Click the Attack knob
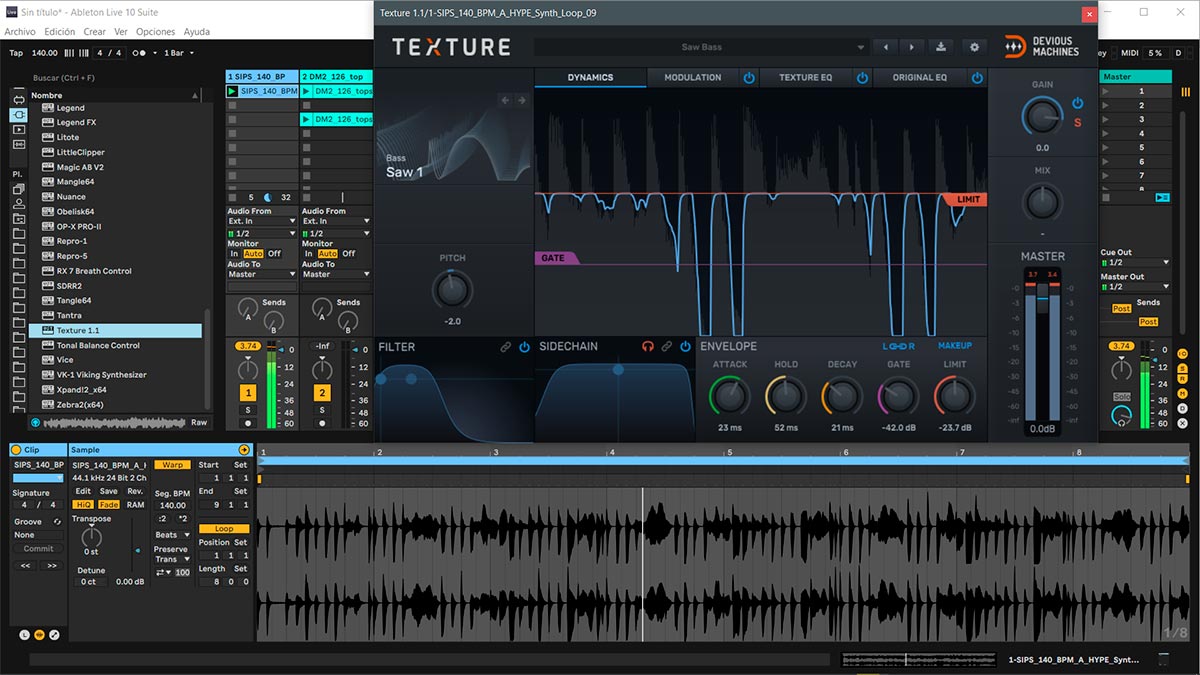 [x=729, y=397]
